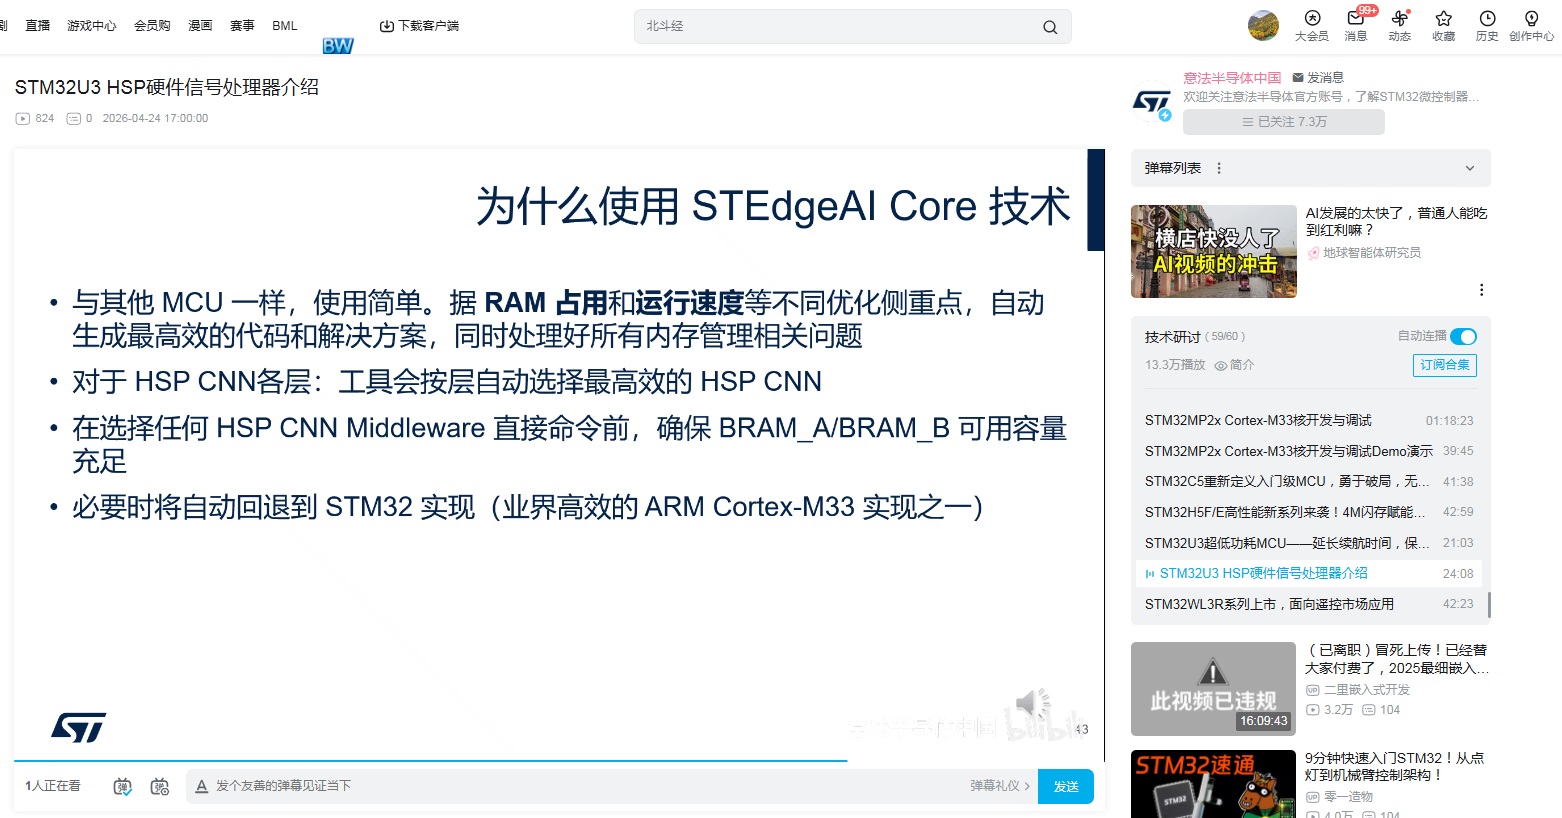Viewport: 1562px width, 818px height.
Task: Open the STM32速通 video thumbnail
Action: [x=1213, y=784]
